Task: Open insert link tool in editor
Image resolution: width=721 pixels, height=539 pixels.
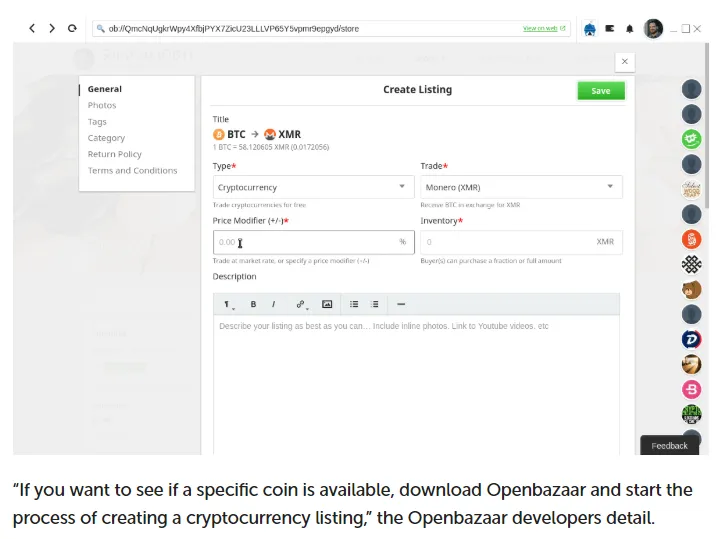Action: (x=301, y=304)
